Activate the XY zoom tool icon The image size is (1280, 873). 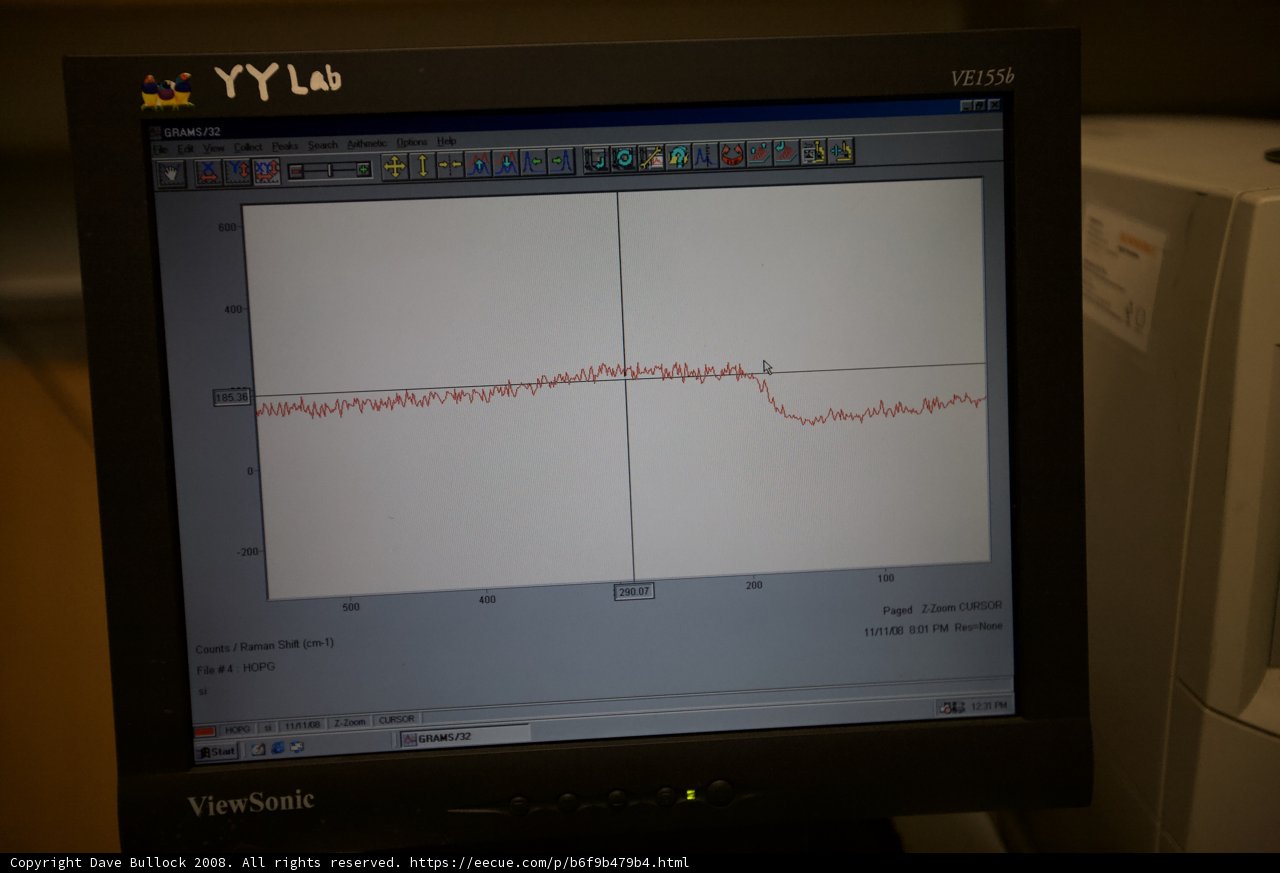pos(267,171)
